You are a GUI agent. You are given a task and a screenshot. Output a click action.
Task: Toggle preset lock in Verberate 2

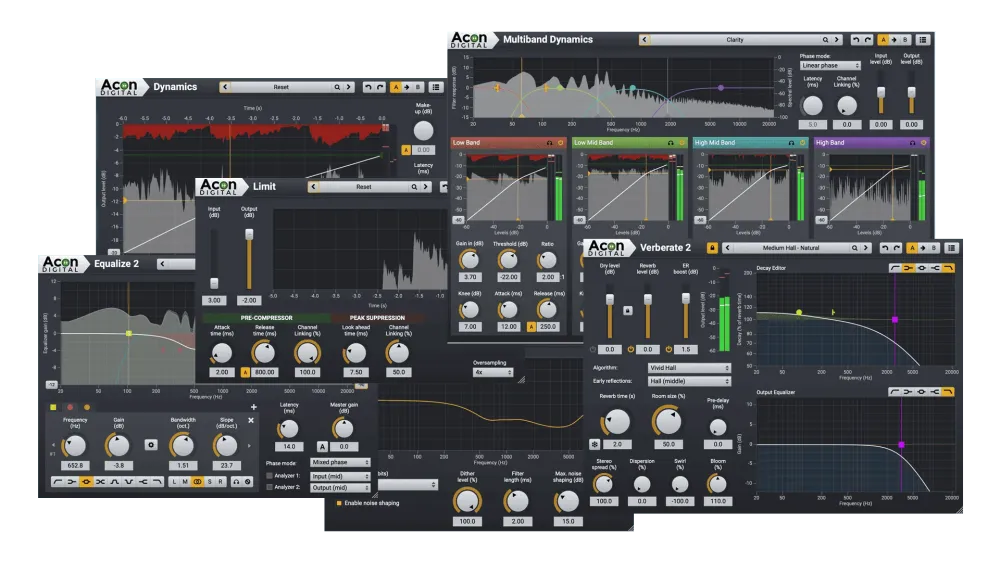712,248
